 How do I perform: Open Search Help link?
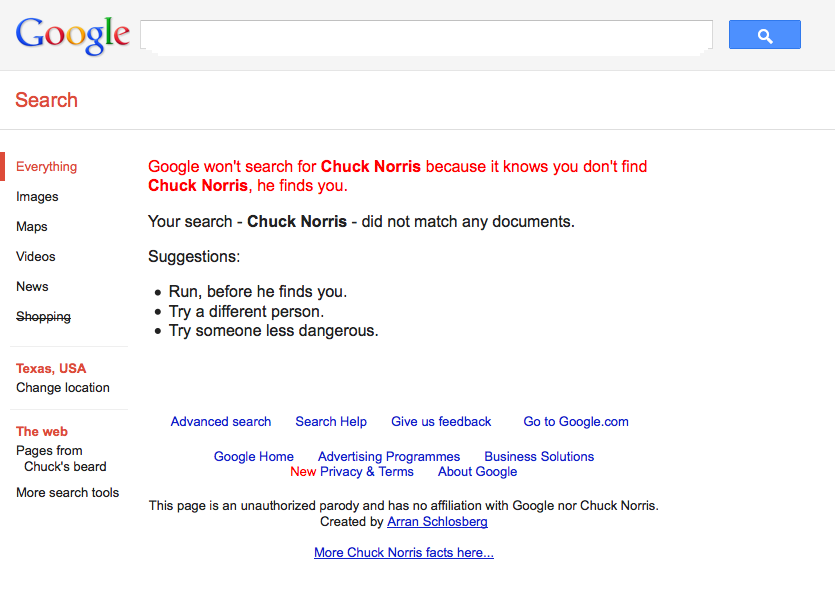[331, 422]
